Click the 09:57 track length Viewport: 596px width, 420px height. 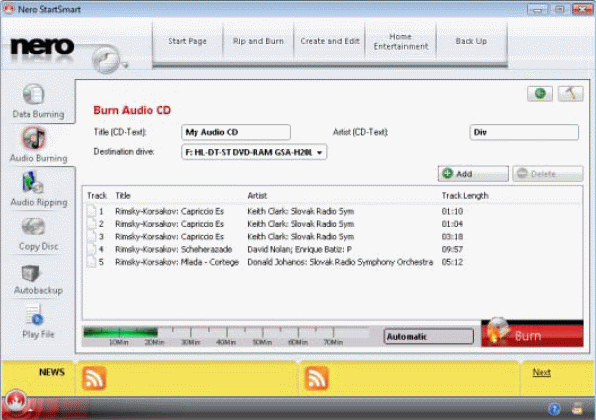(x=452, y=249)
